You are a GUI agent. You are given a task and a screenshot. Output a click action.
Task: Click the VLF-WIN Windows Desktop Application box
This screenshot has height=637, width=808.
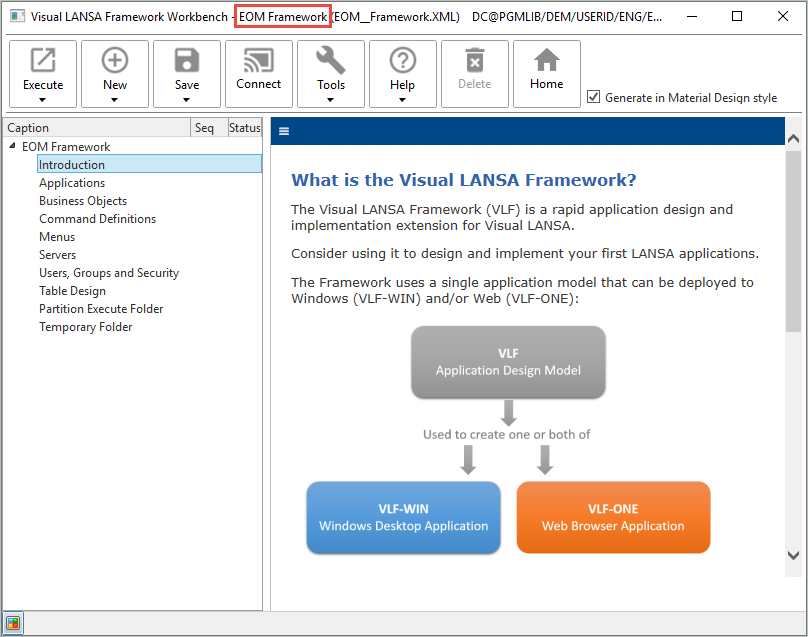[403, 517]
